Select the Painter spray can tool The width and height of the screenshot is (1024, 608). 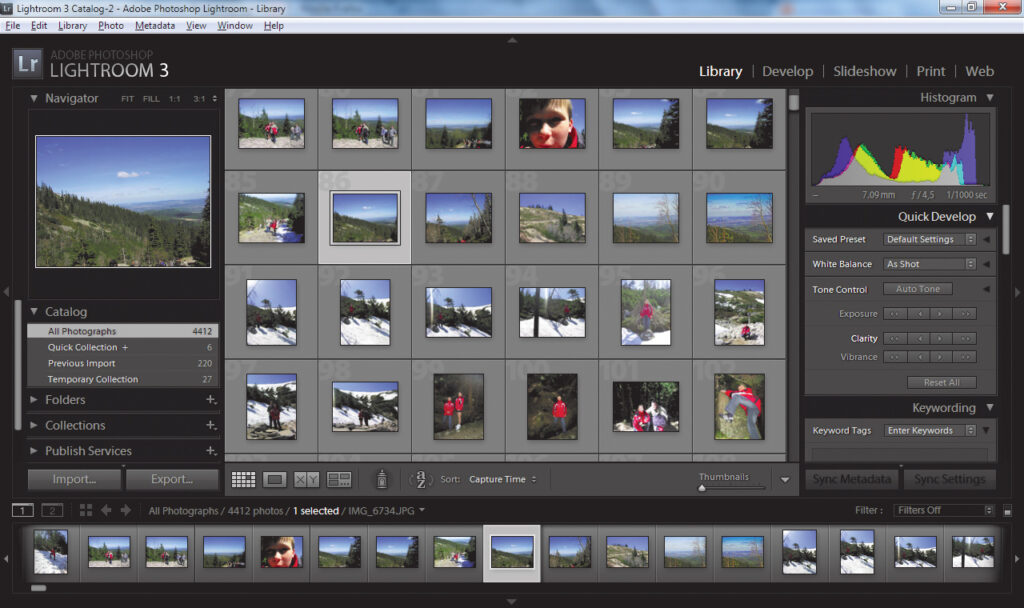[x=381, y=480]
